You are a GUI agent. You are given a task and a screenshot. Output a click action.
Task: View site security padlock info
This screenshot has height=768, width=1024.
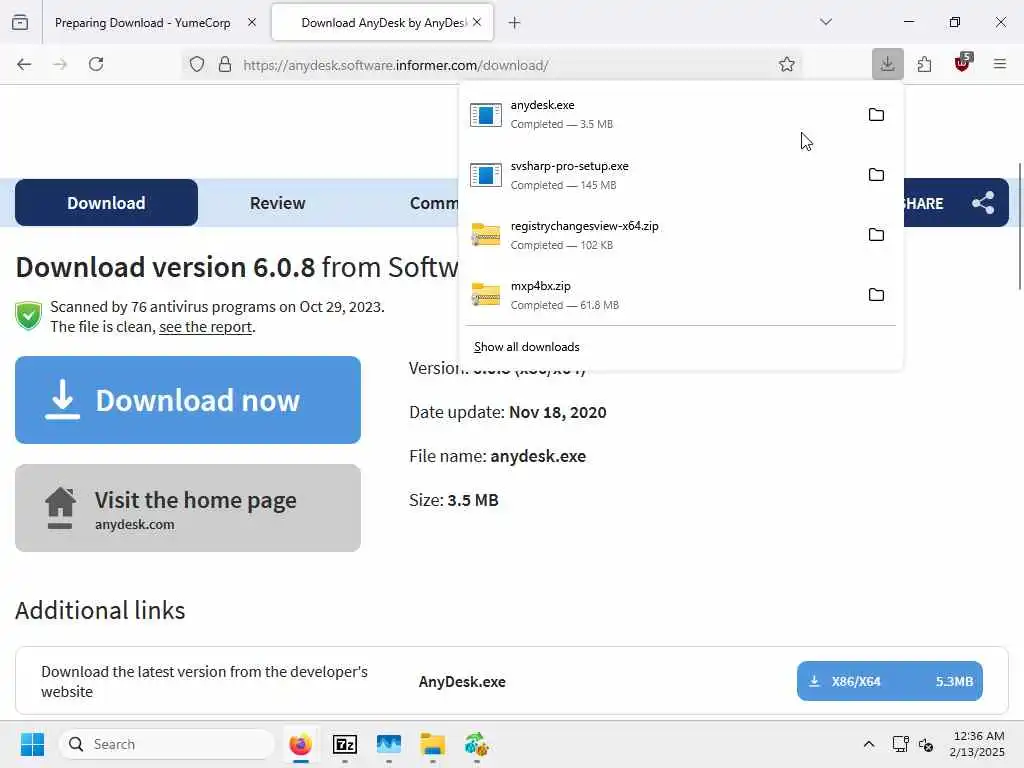click(x=225, y=64)
